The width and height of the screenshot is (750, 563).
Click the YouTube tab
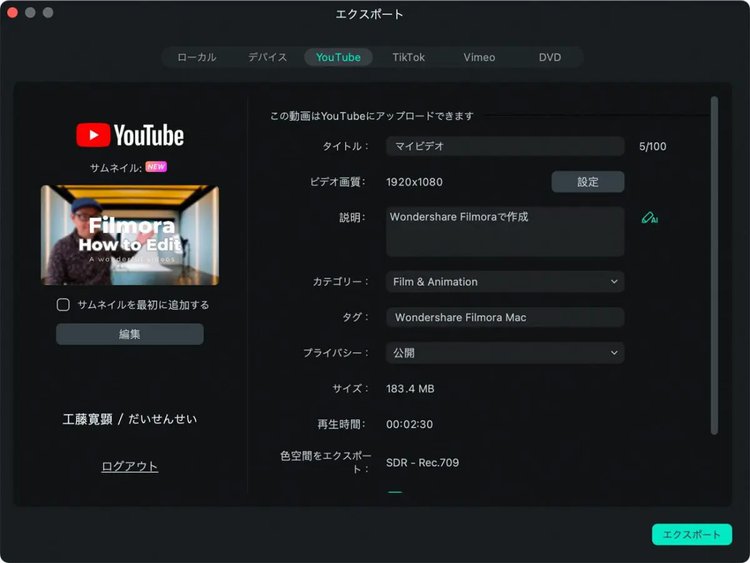(x=338, y=57)
